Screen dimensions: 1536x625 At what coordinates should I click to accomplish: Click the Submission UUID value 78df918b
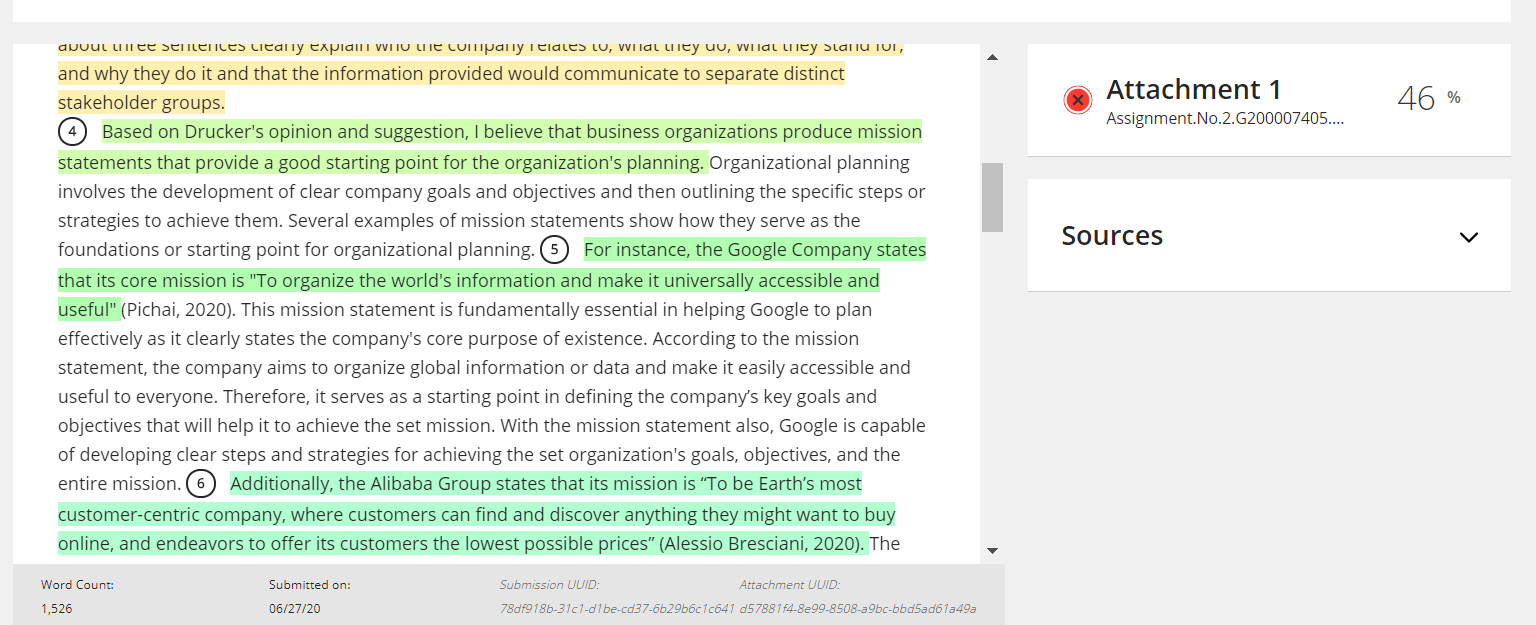[617, 608]
